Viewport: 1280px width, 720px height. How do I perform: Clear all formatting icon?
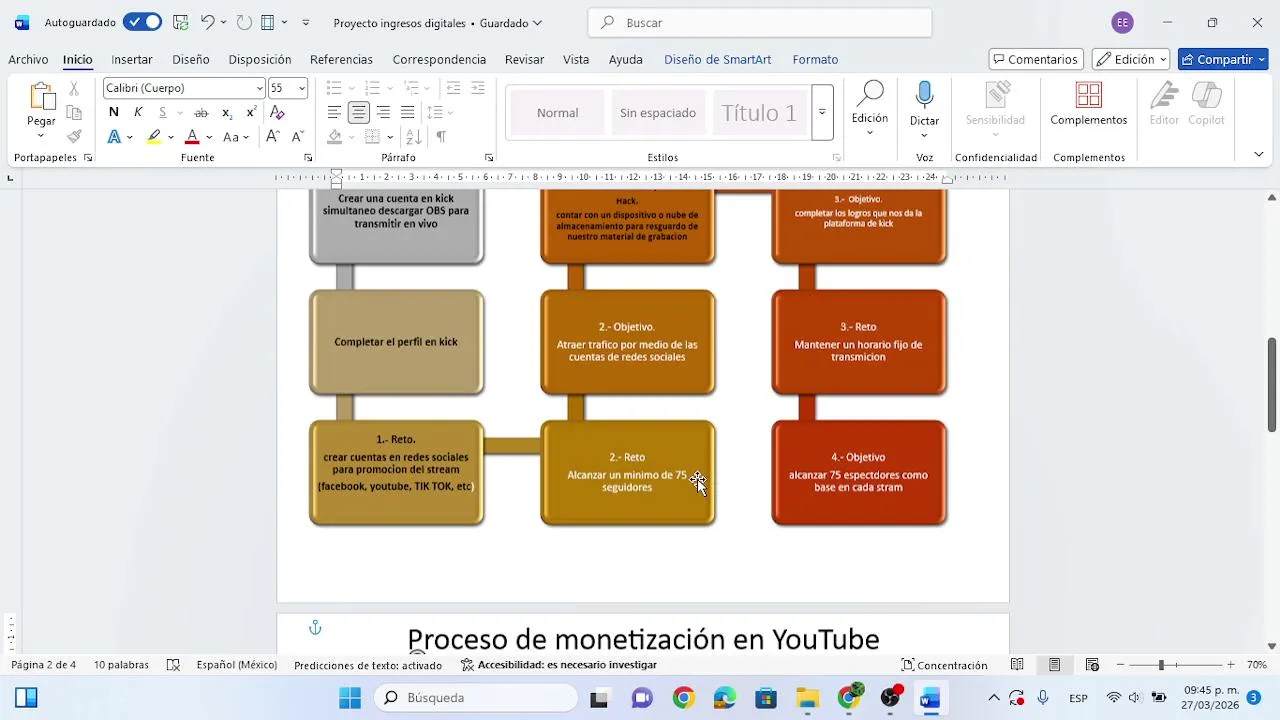click(277, 112)
